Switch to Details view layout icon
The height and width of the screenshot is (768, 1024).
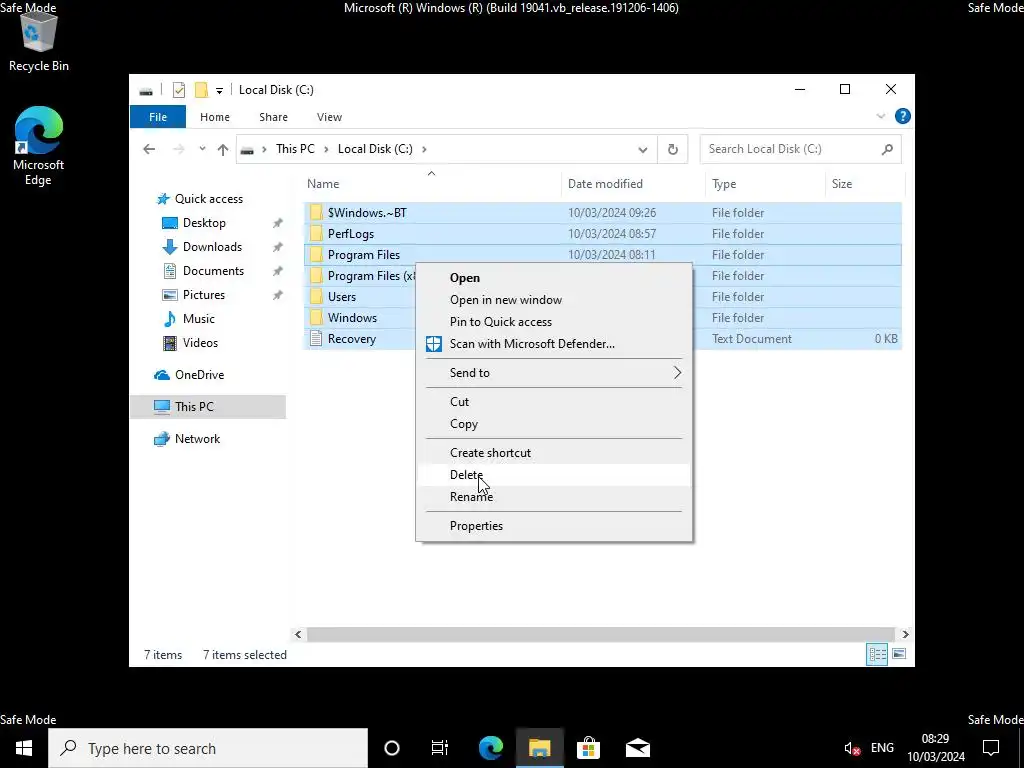[x=877, y=654]
